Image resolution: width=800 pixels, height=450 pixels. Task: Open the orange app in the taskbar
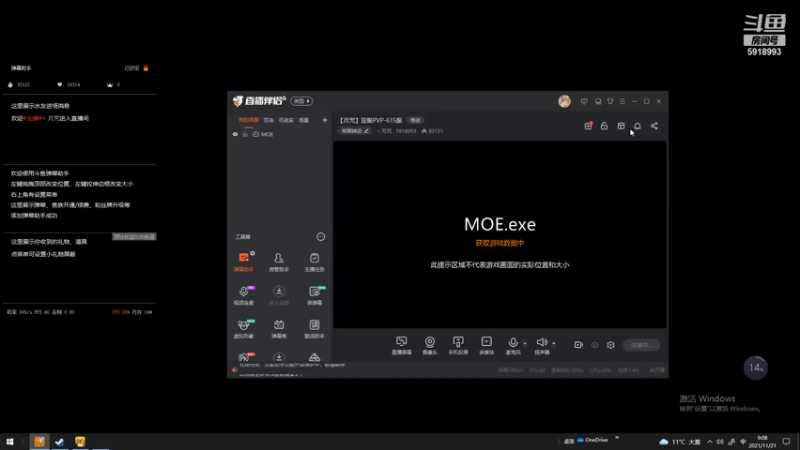point(39,441)
